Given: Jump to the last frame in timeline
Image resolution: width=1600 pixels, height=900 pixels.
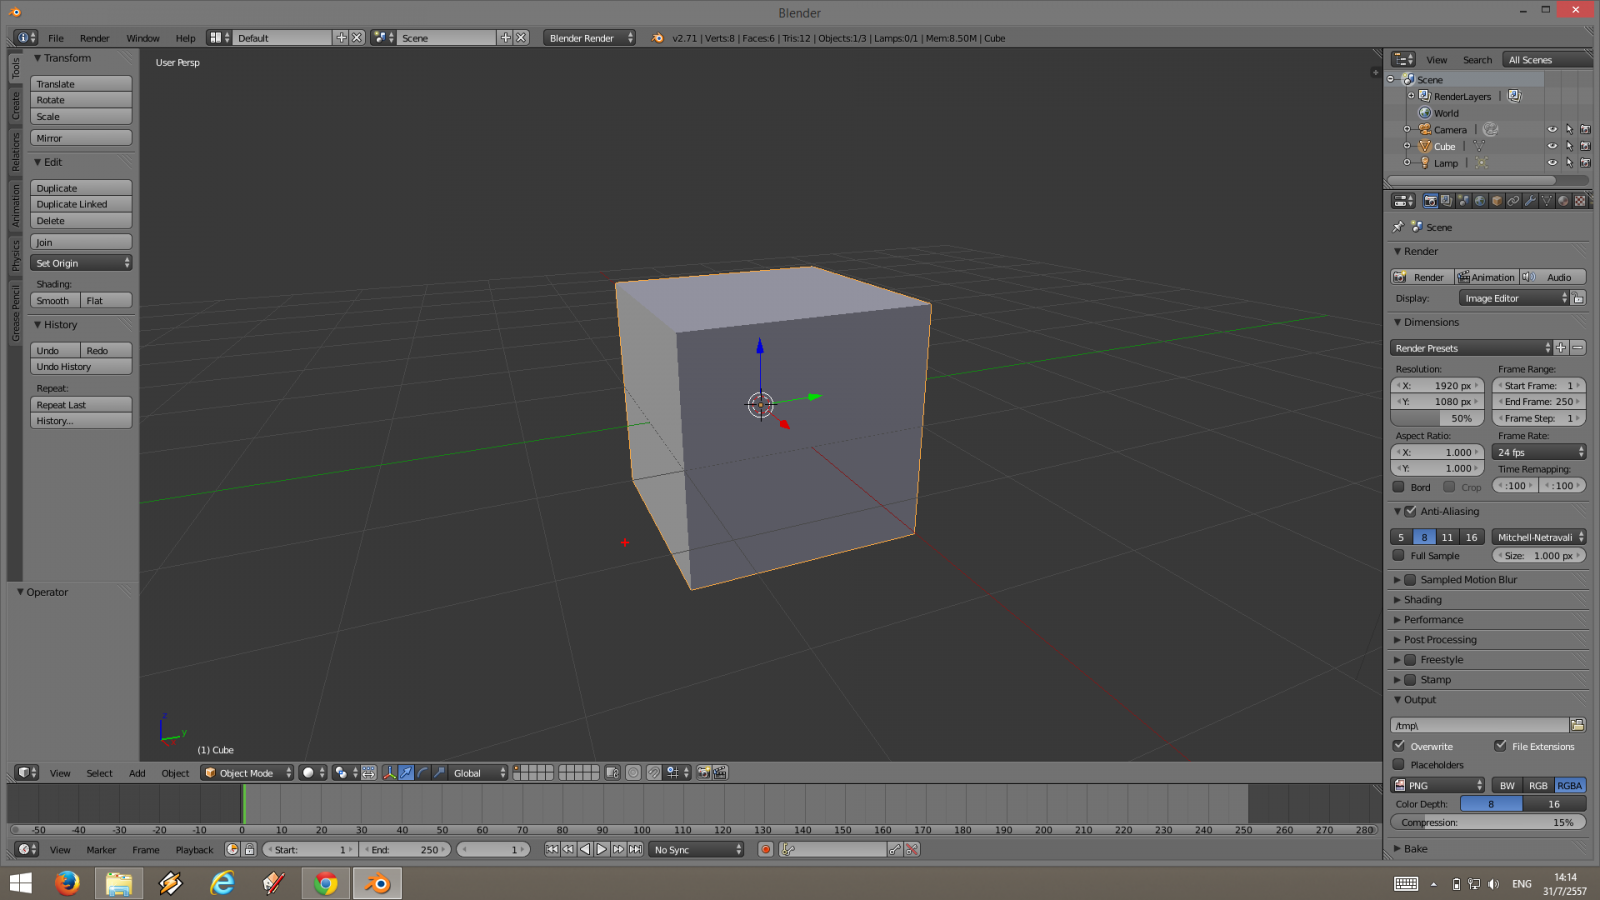Looking at the screenshot, I should tap(635, 849).
